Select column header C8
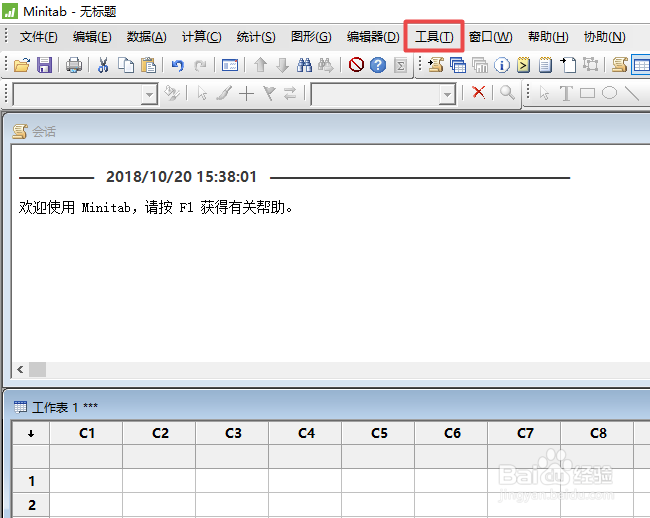Screen dimensions: 650x518 [x=597, y=433]
